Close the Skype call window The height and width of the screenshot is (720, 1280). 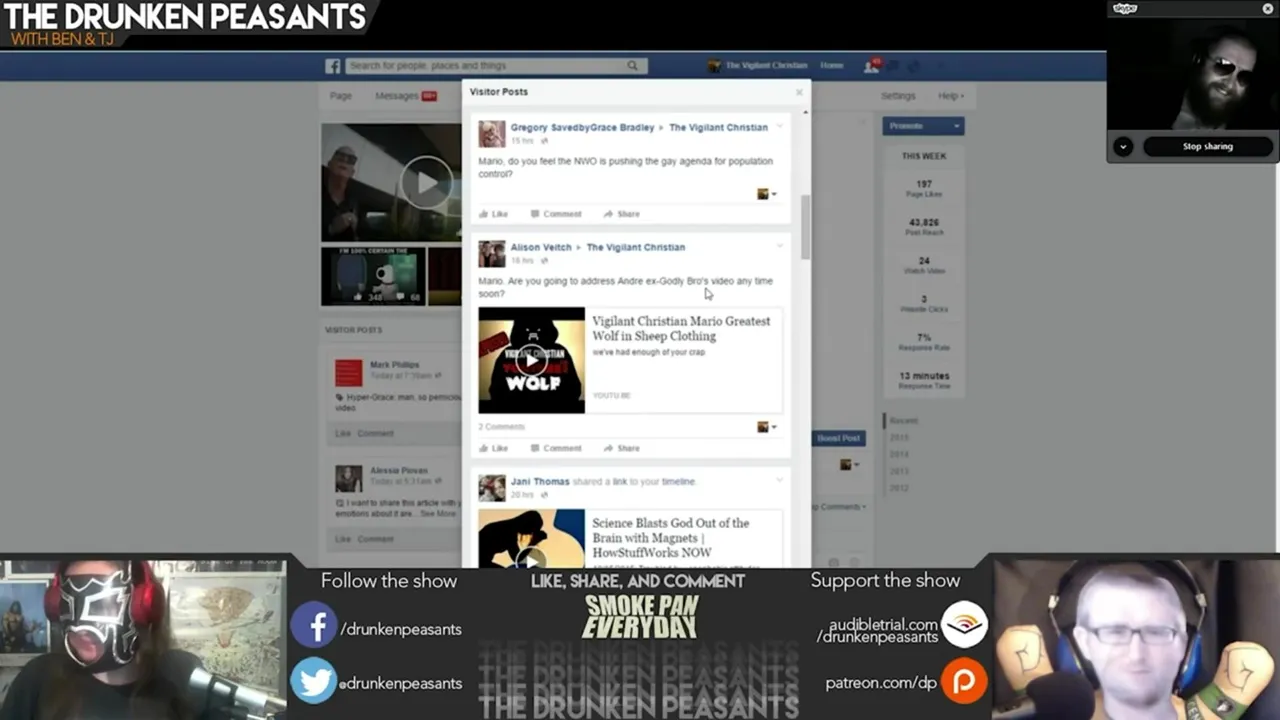click(1268, 9)
